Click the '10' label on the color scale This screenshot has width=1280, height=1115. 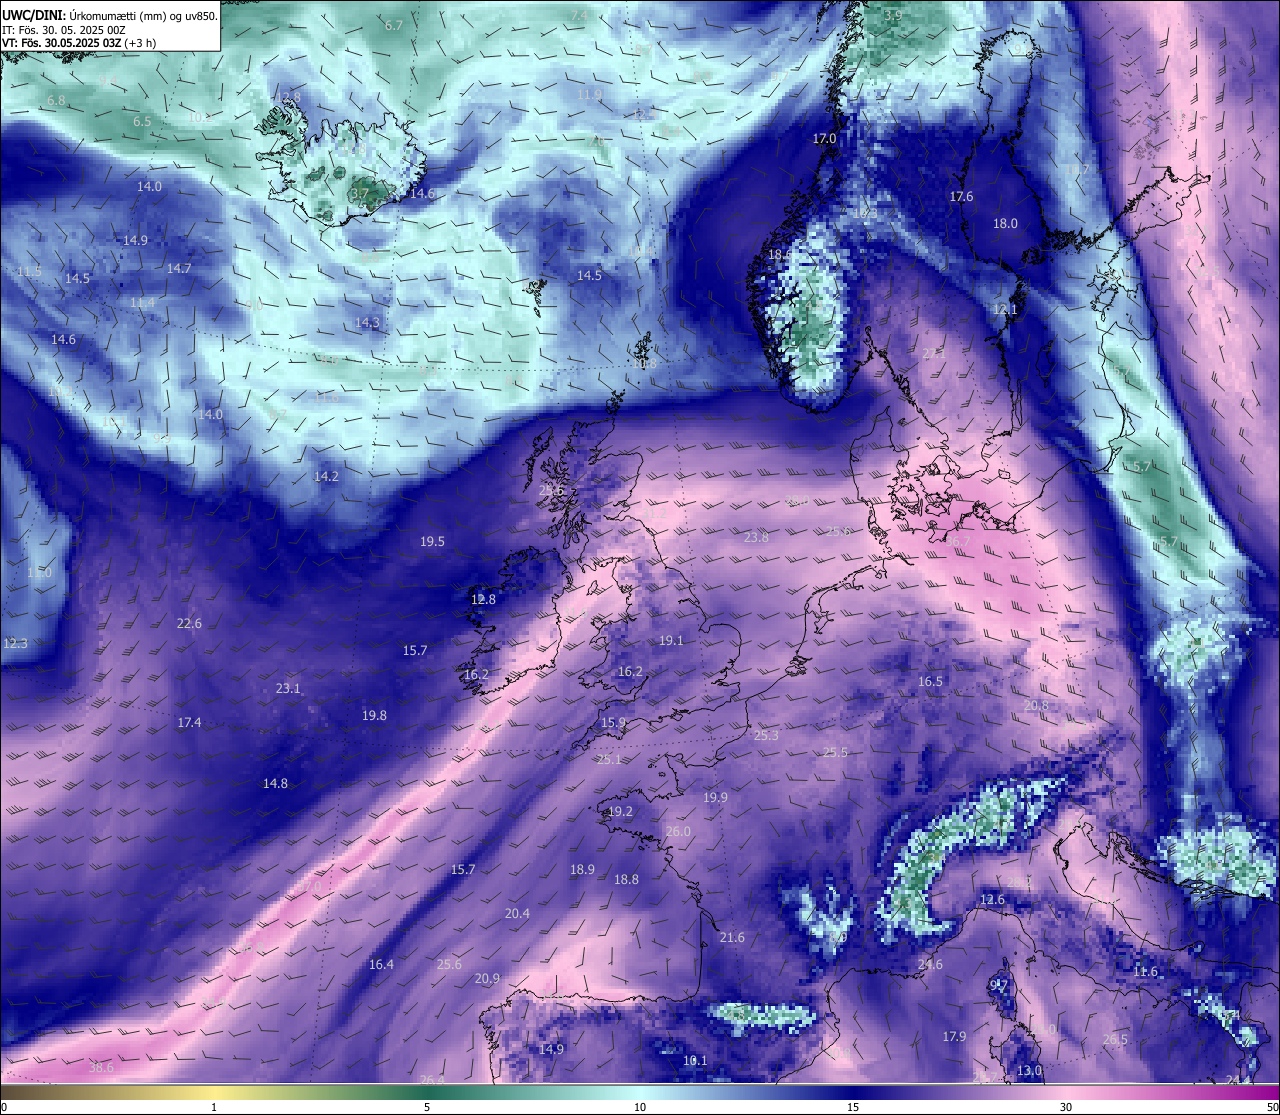(640, 1107)
